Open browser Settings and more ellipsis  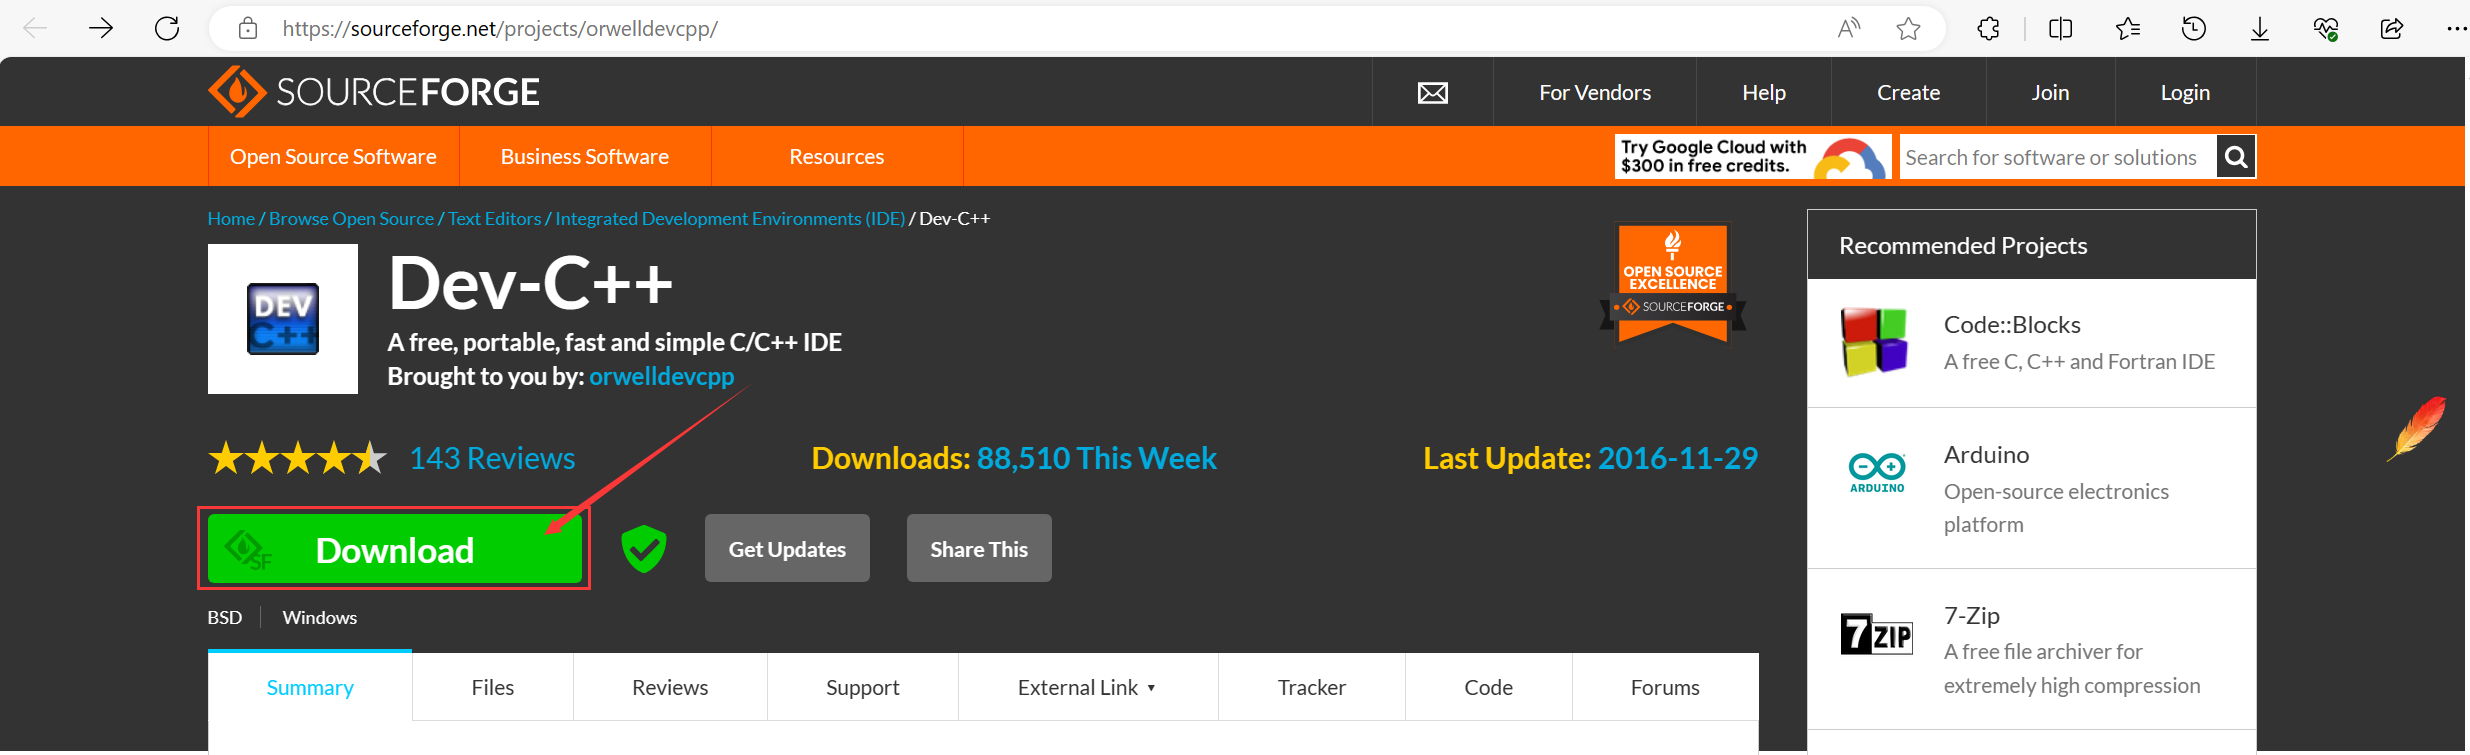[2455, 29]
